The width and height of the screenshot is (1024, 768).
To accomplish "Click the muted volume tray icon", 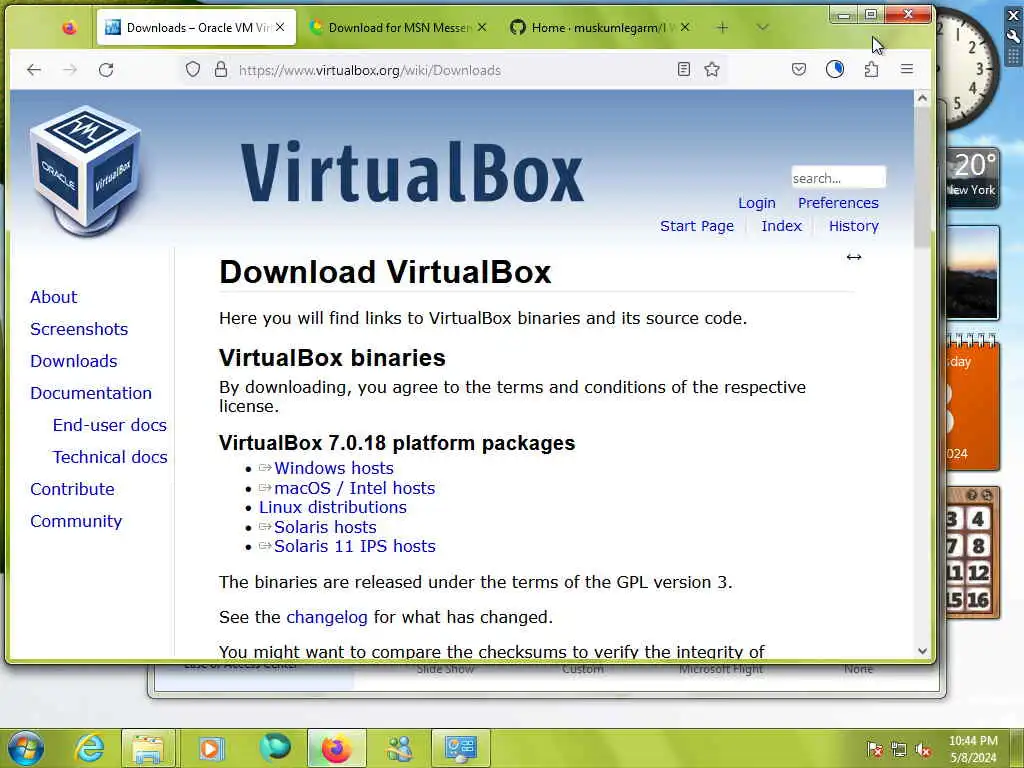I will point(923,750).
